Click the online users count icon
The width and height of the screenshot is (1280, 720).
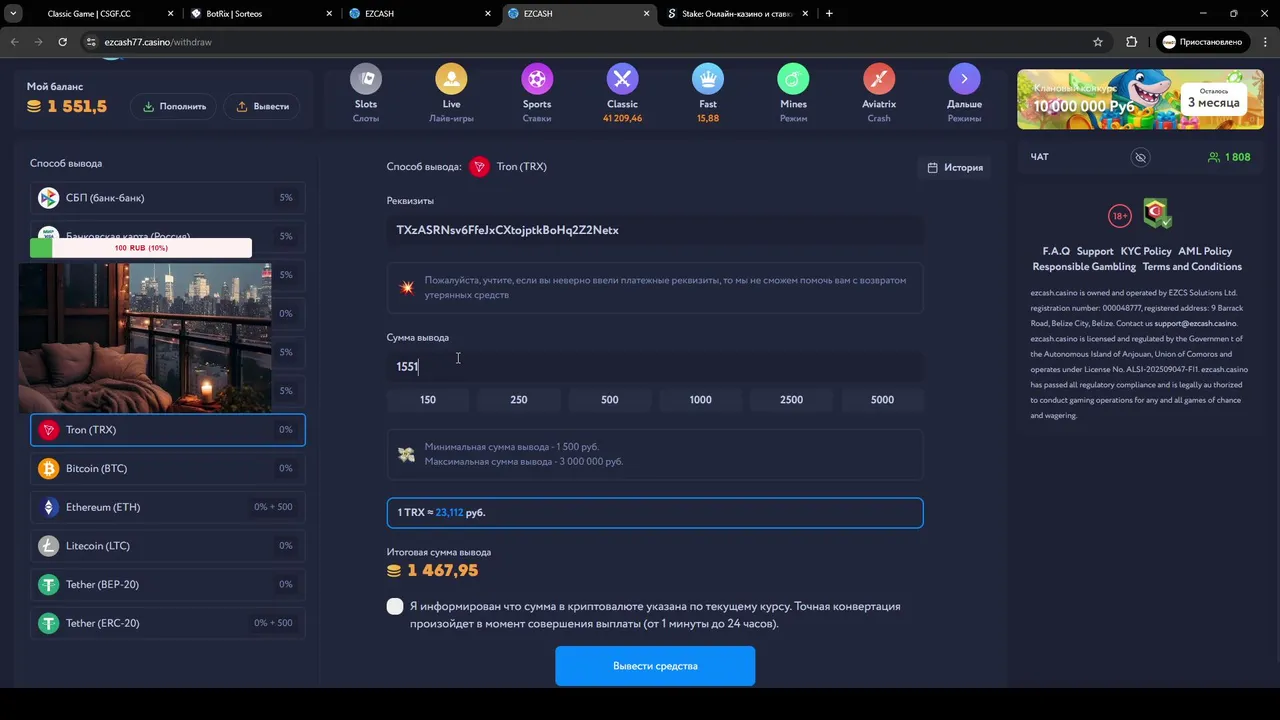point(1214,157)
